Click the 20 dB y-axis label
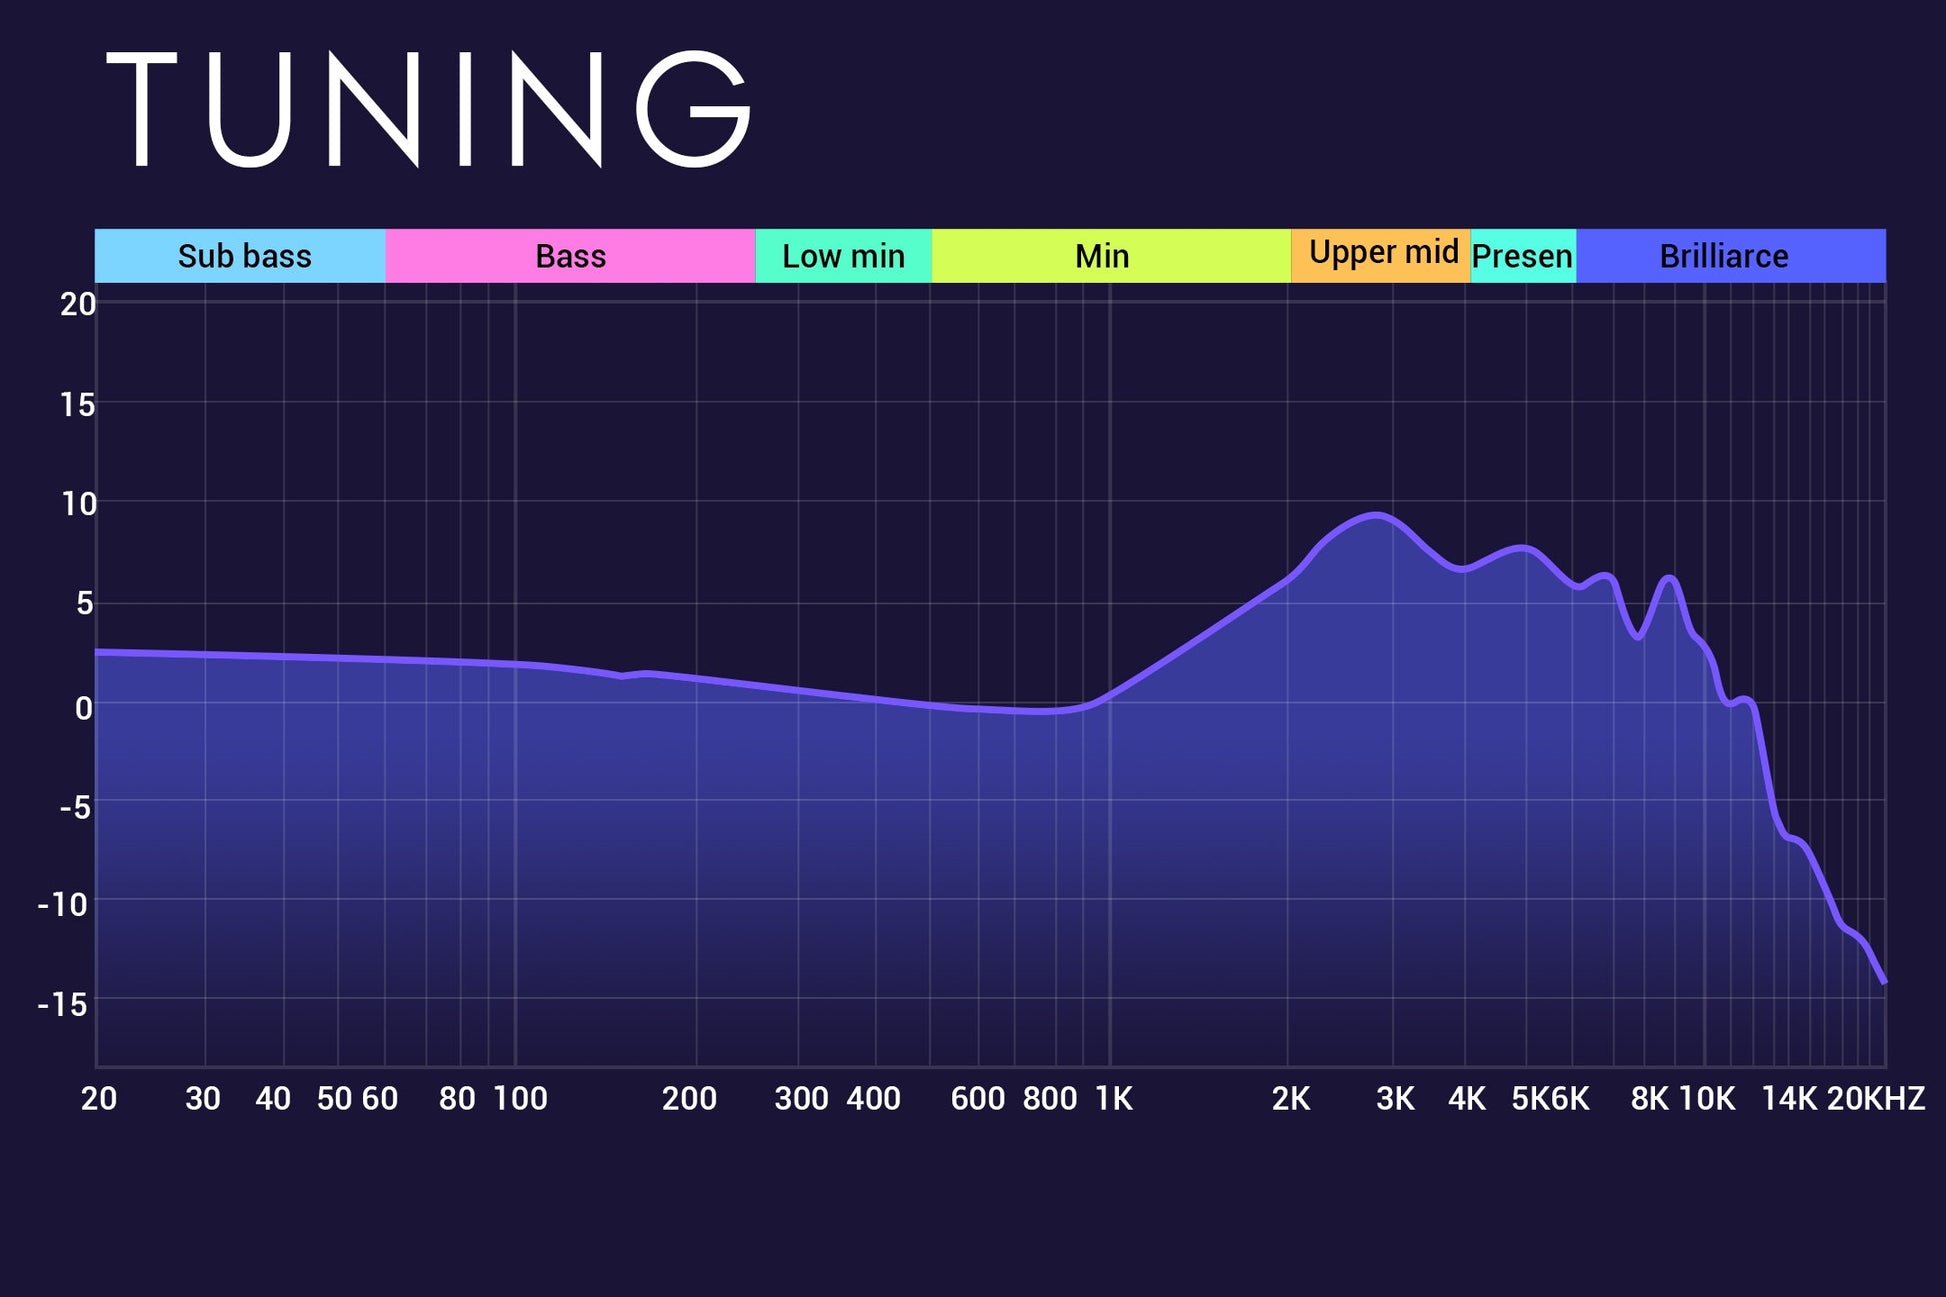 click(x=78, y=304)
